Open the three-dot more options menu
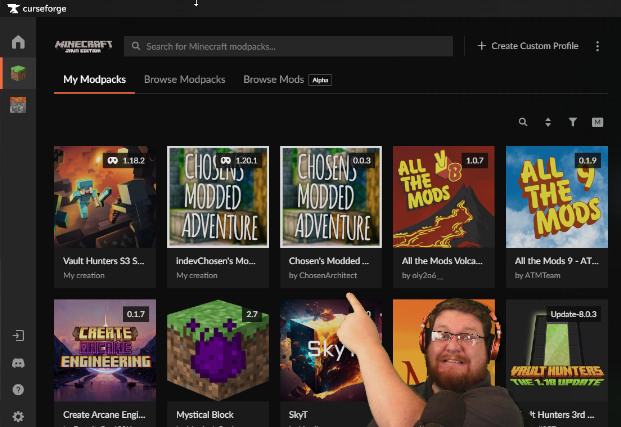 coord(598,46)
